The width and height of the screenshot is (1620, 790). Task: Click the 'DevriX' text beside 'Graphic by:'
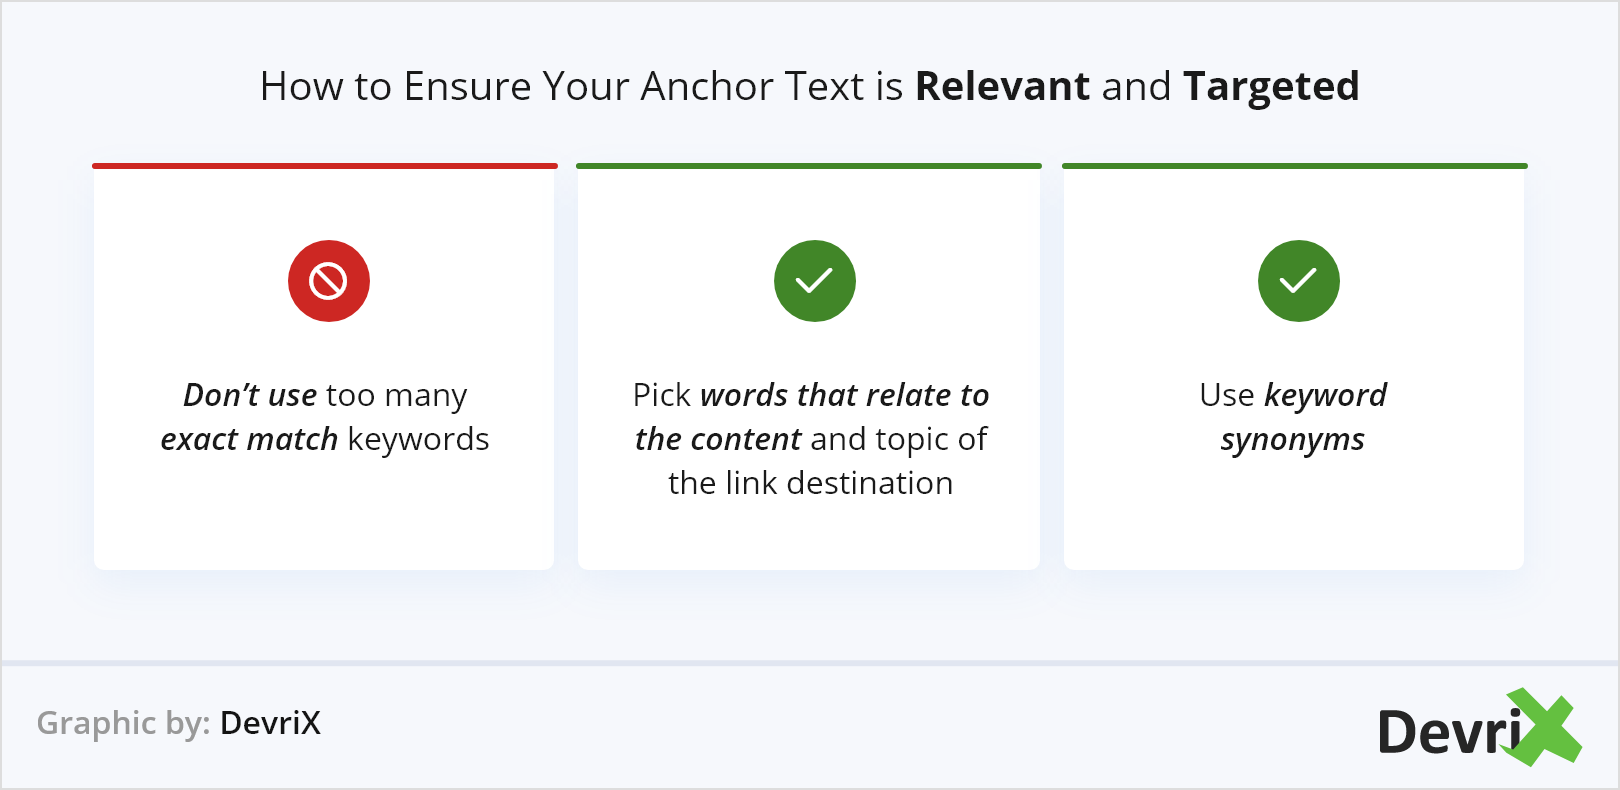click(x=270, y=723)
